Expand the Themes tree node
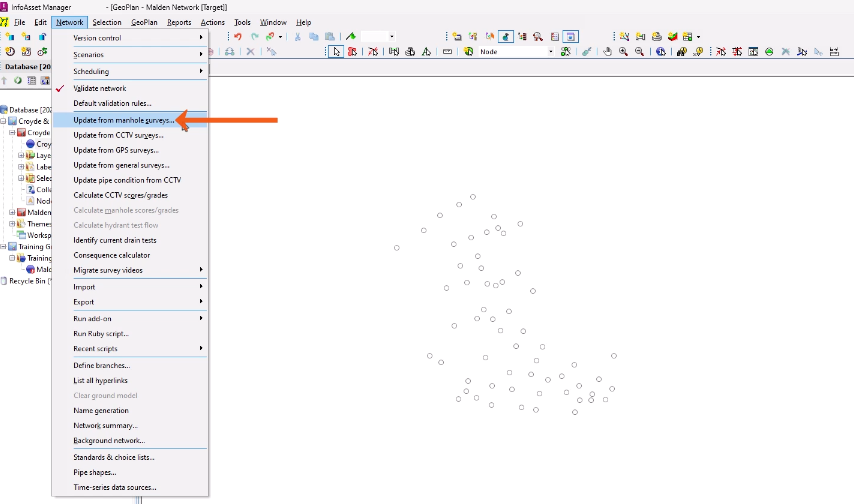 [x=12, y=224]
